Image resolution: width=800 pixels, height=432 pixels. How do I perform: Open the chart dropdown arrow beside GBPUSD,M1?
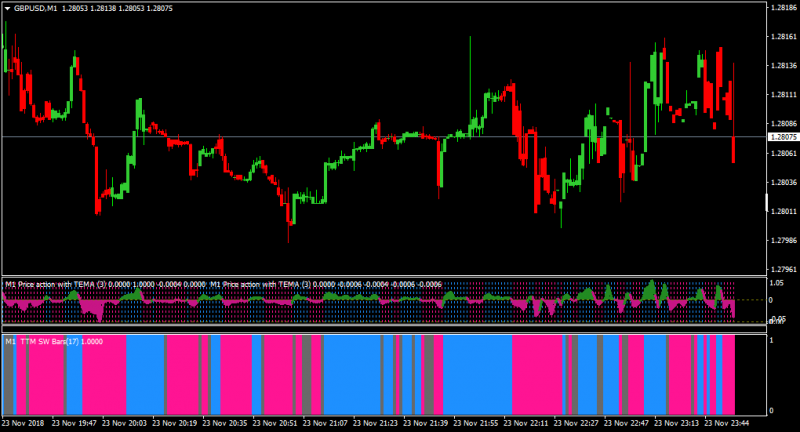point(8,9)
